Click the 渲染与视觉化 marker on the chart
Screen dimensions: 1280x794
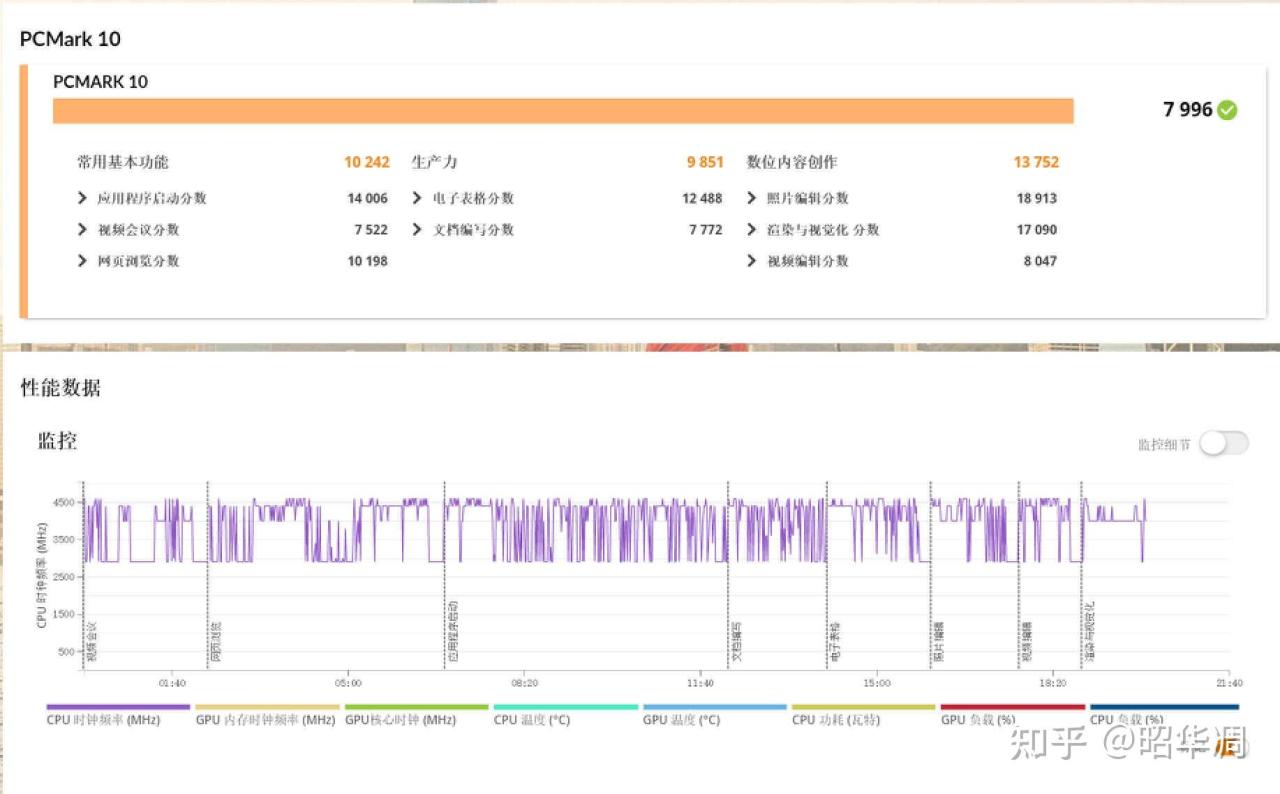[x=1089, y=632]
